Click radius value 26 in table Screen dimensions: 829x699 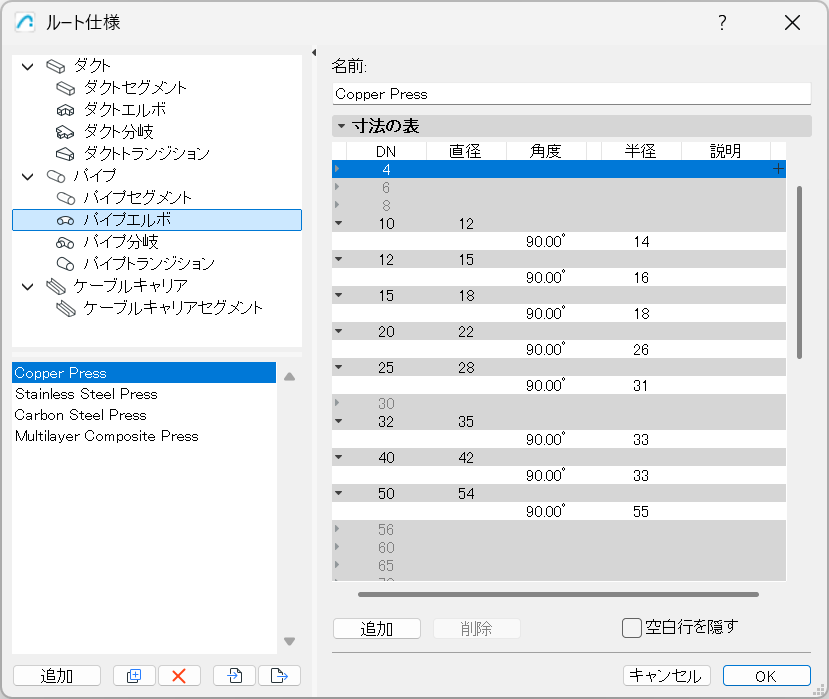[641, 350]
